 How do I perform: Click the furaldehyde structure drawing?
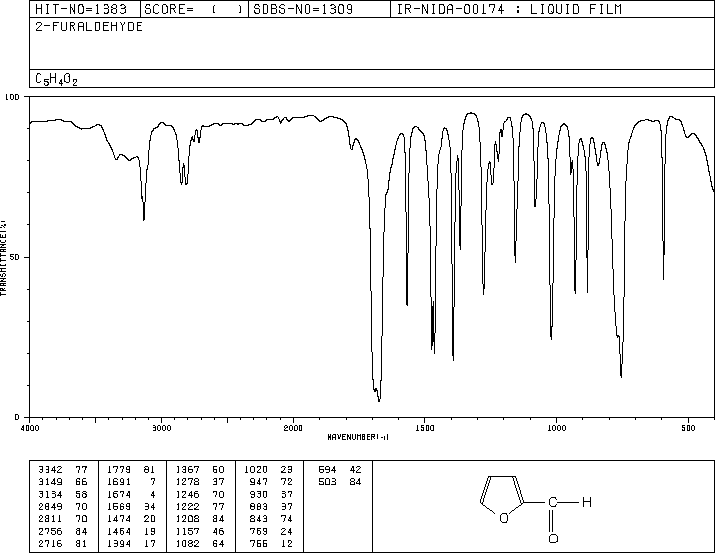click(536, 509)
